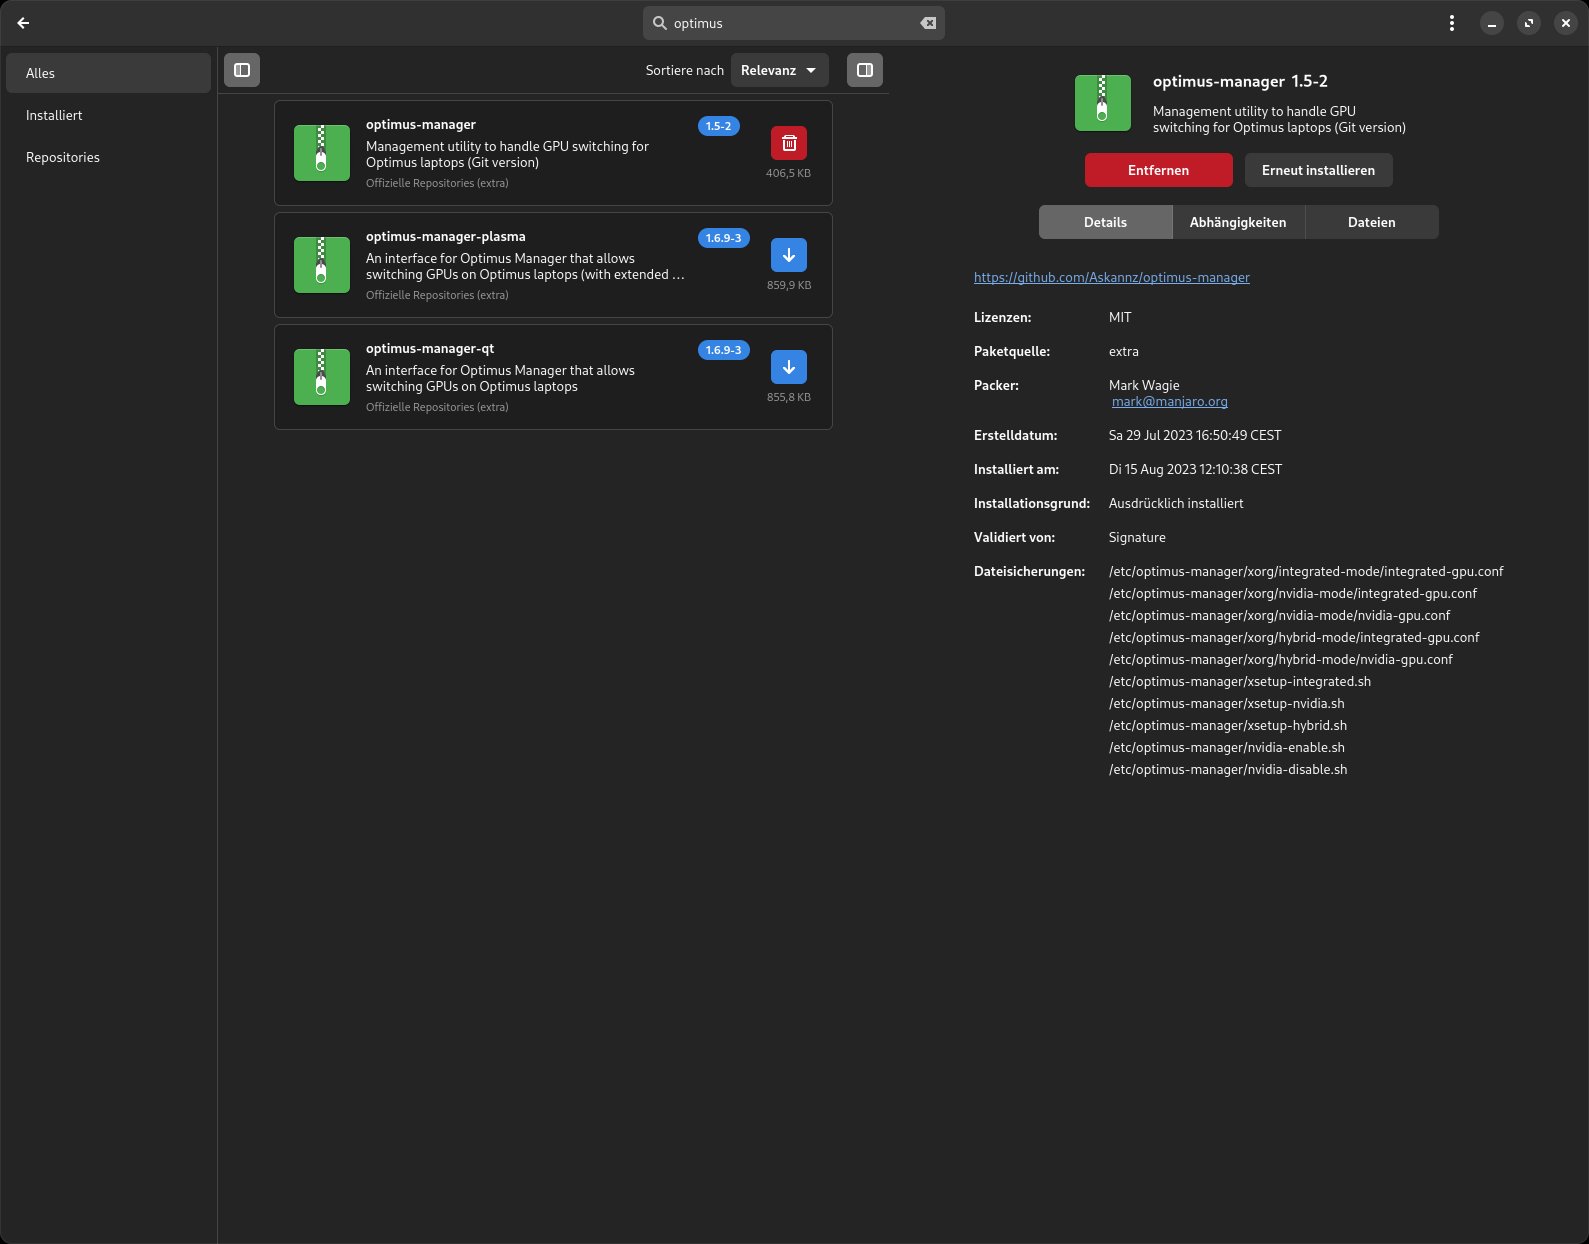1589x1244 pixels.
Task: Click the MIT license value
Action: pos(1120,317)
